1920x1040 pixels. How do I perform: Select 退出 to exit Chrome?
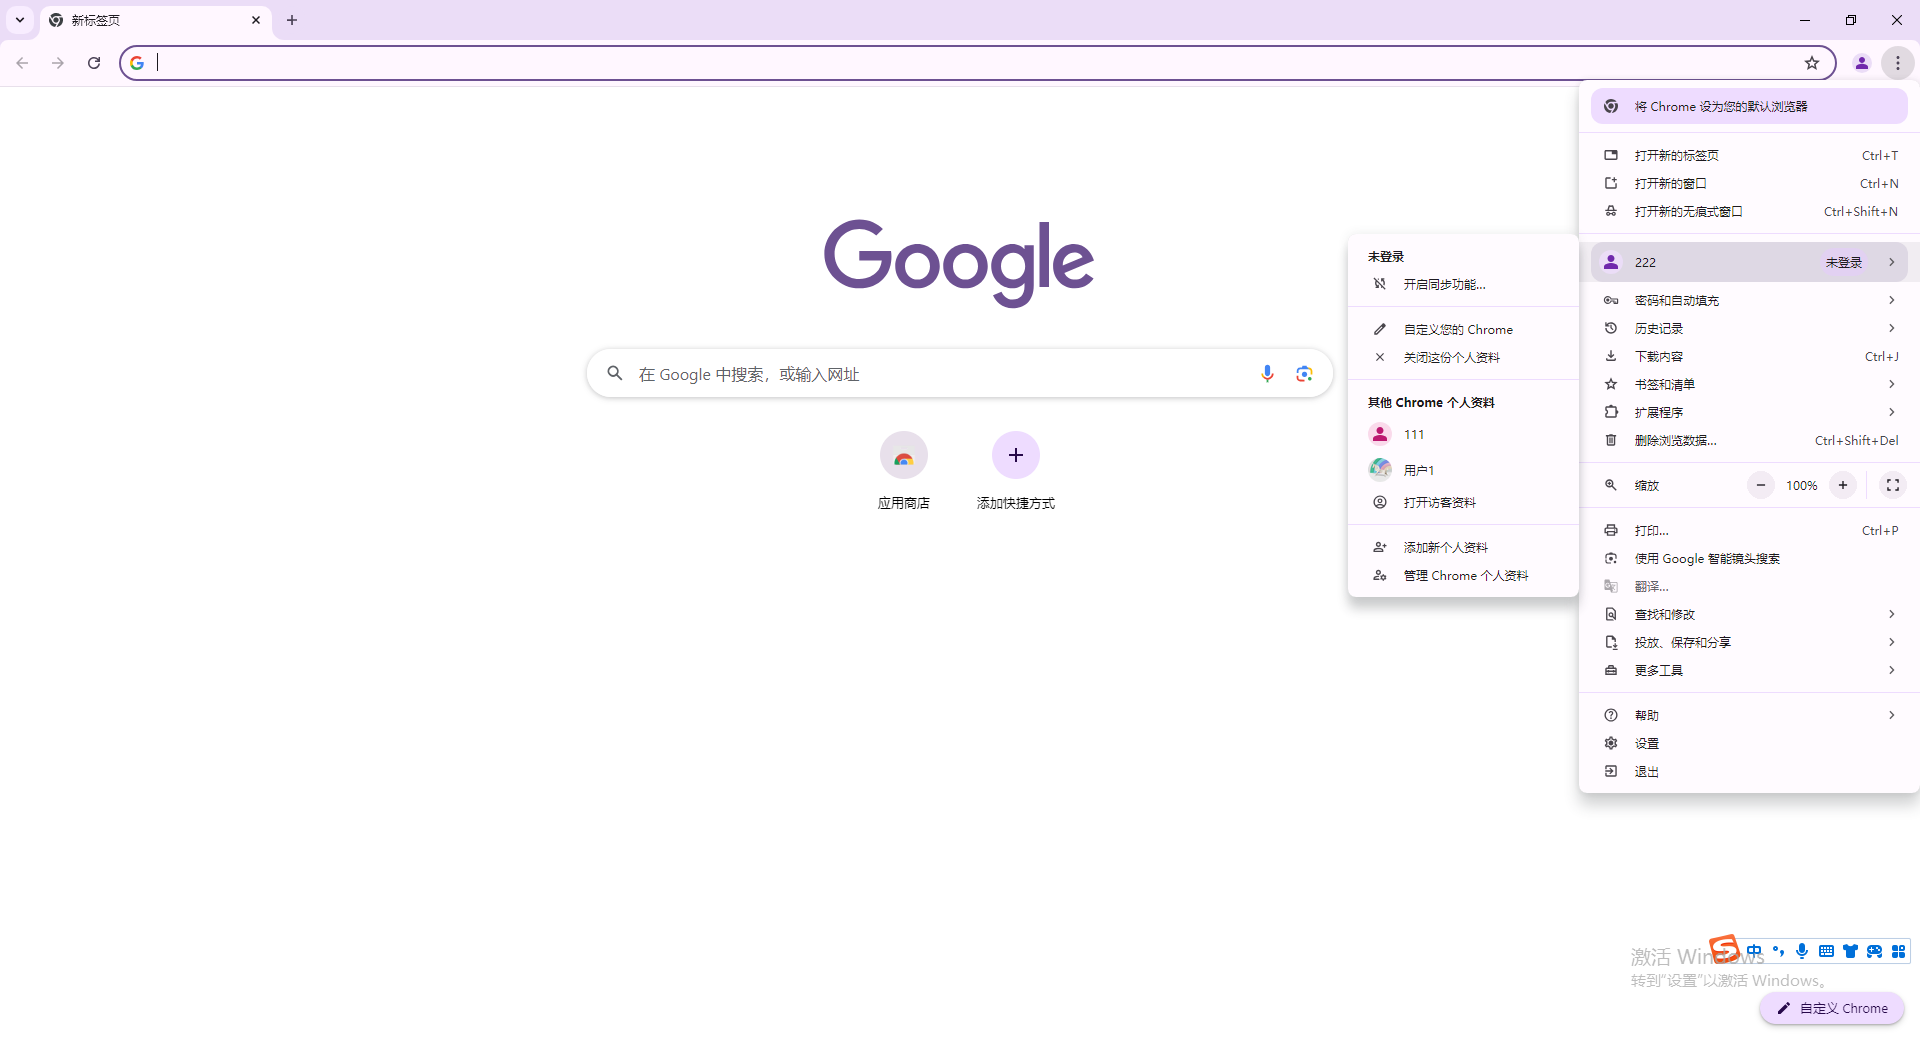(1749, 771)
